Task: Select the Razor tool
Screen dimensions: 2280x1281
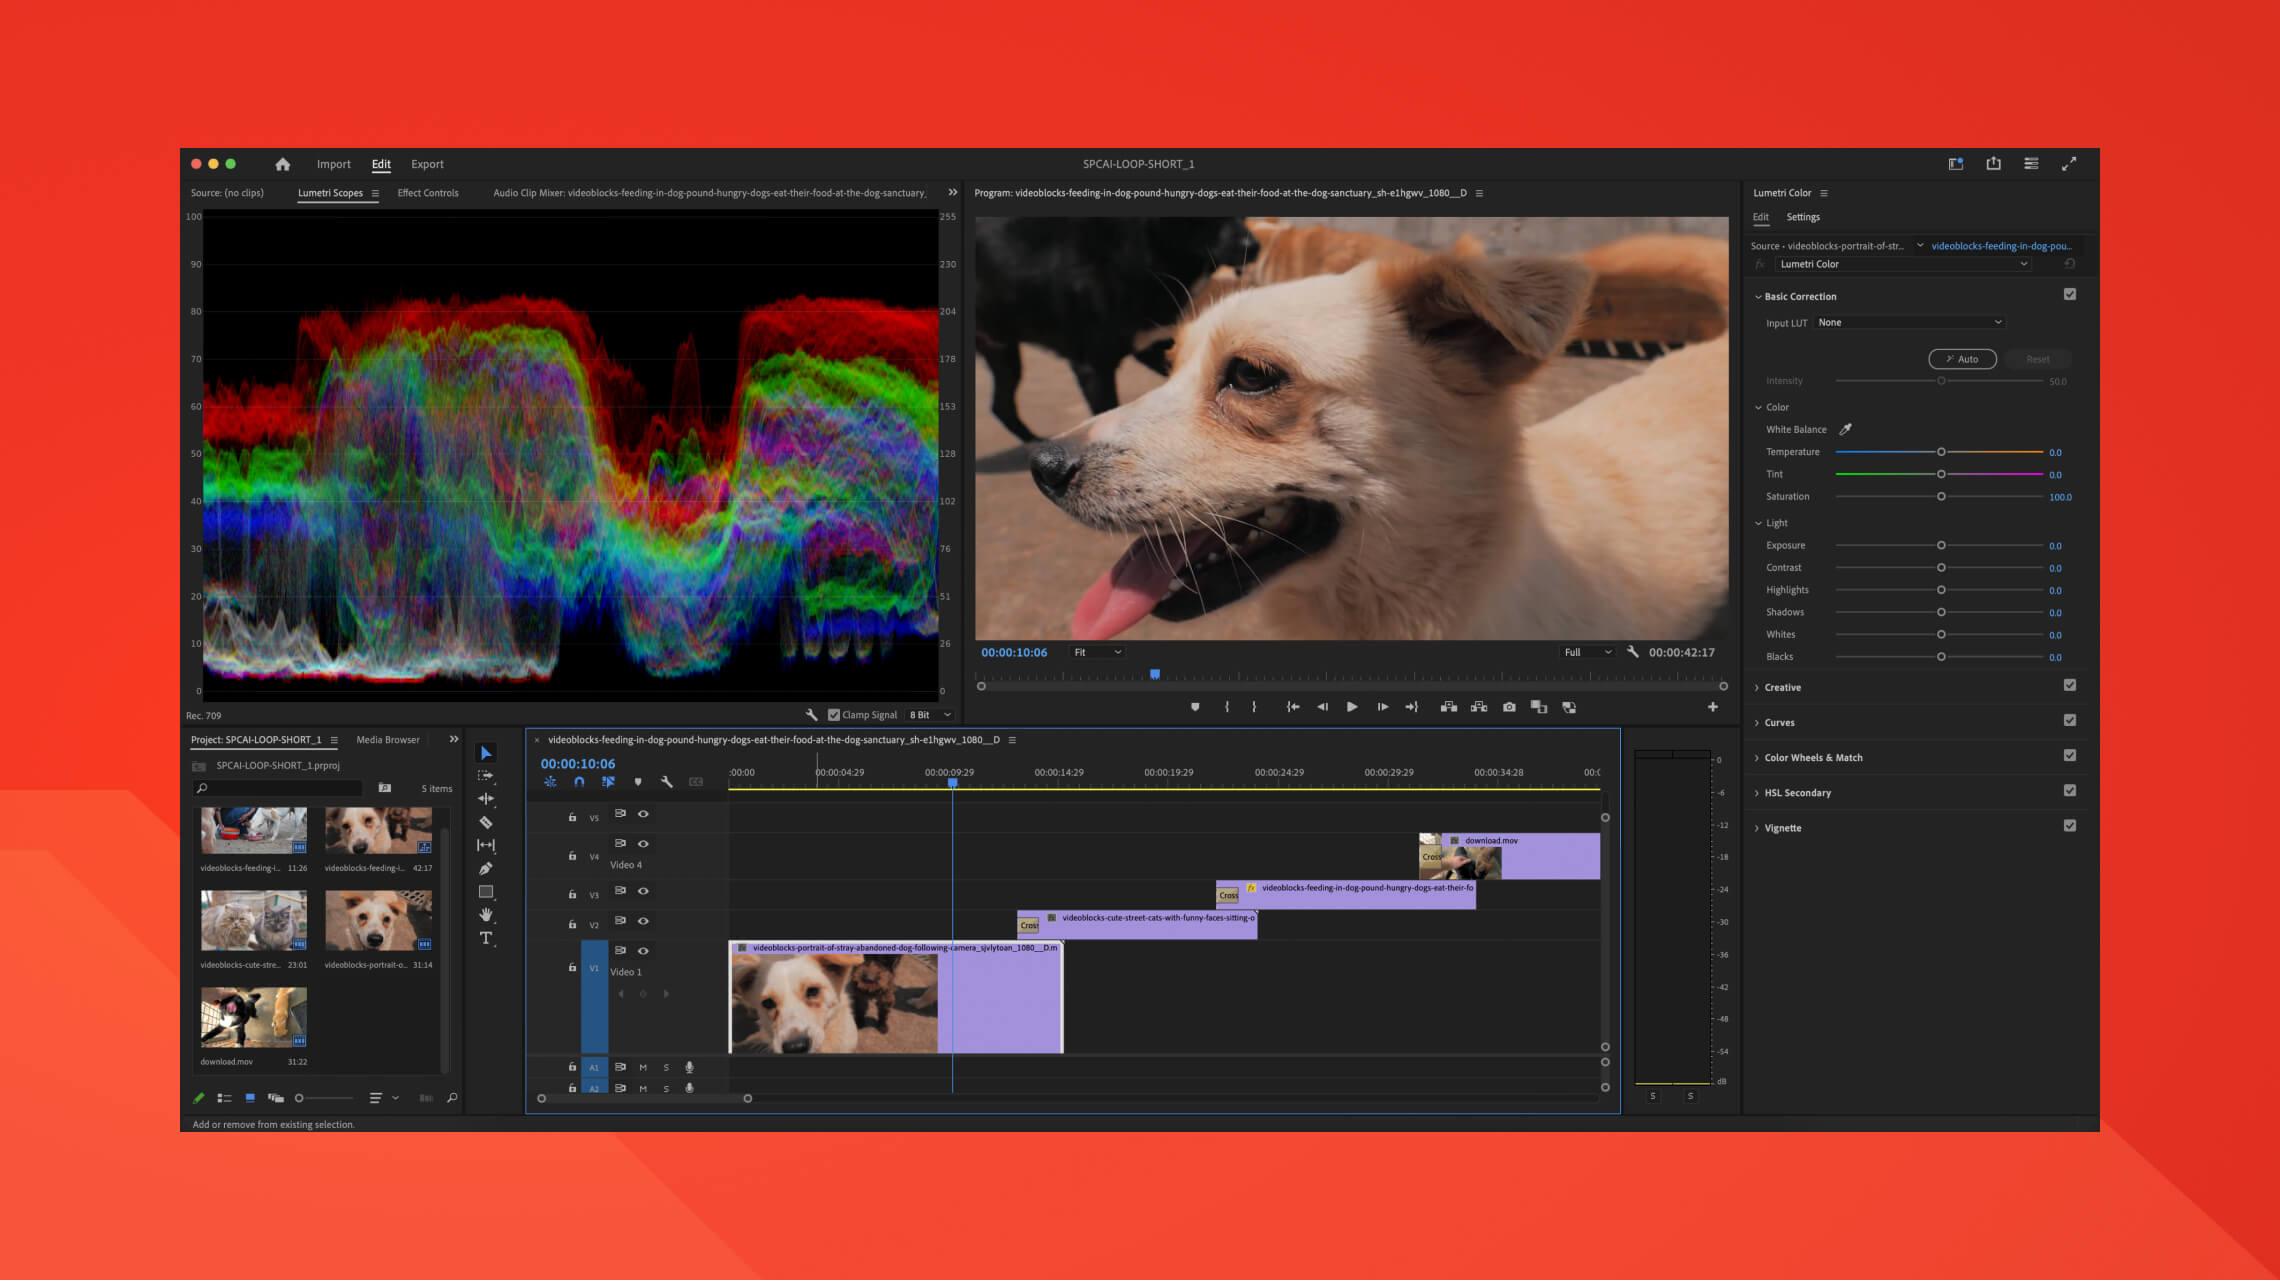Action: (x=486, y=822)
